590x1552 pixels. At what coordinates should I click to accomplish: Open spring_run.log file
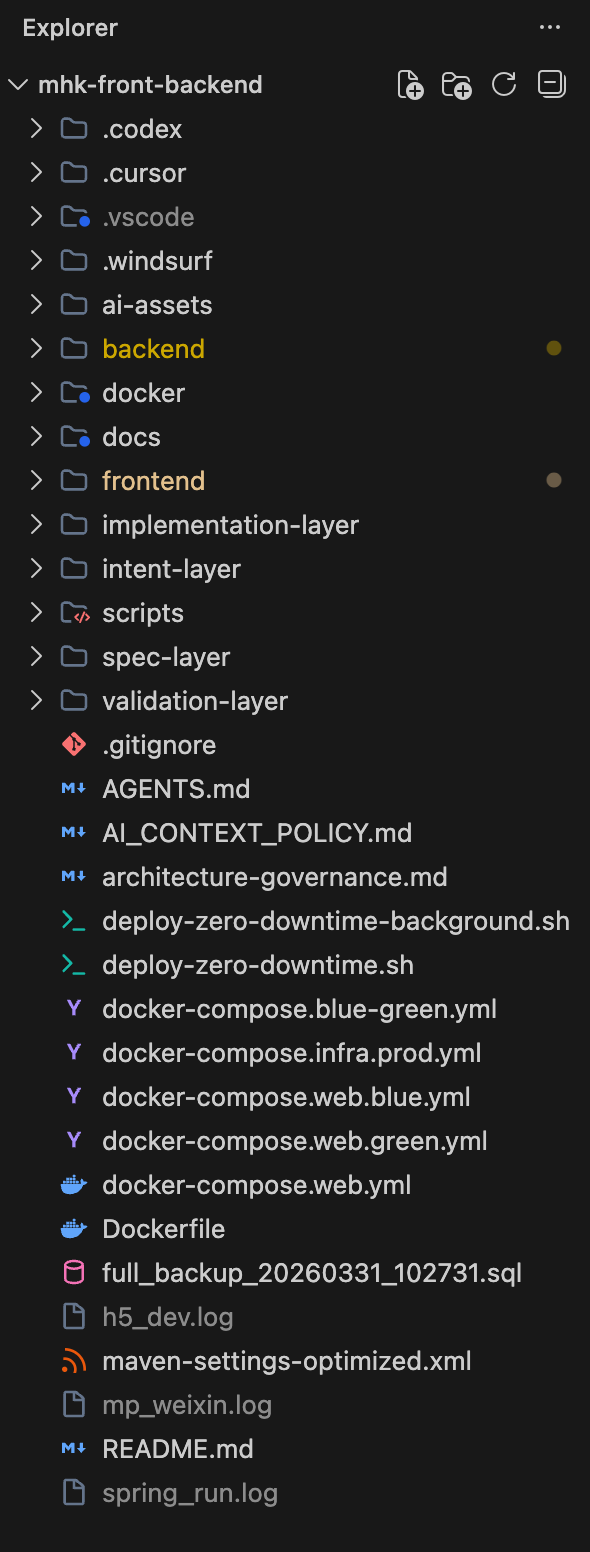click(190, 1493)
